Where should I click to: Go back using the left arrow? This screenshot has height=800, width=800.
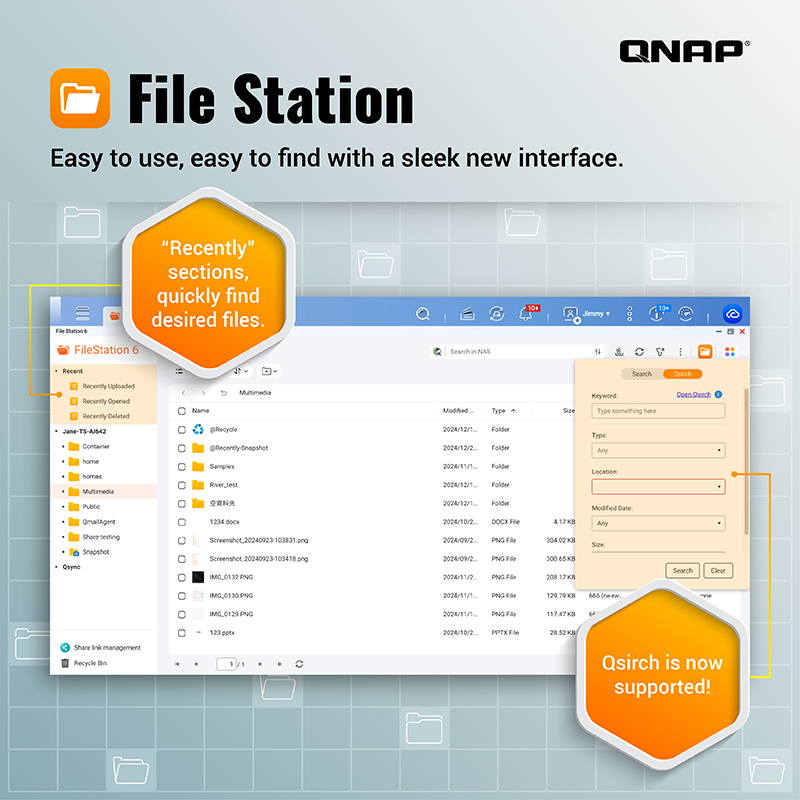(184, 393)
